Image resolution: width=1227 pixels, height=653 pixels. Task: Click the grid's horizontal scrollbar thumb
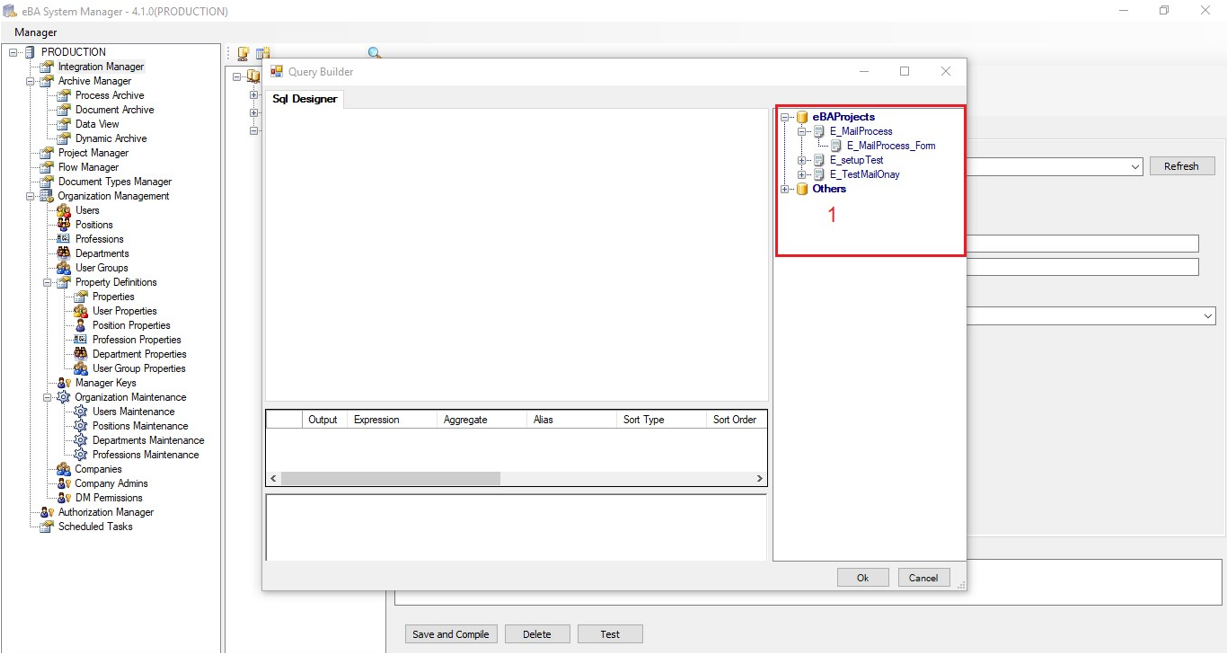click(x=391, y=479)
